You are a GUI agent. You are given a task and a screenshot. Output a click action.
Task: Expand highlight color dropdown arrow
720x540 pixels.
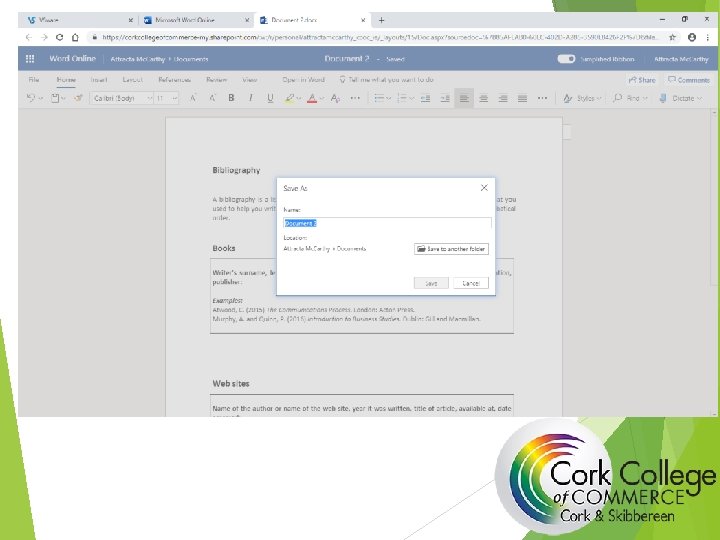point(299,98)
